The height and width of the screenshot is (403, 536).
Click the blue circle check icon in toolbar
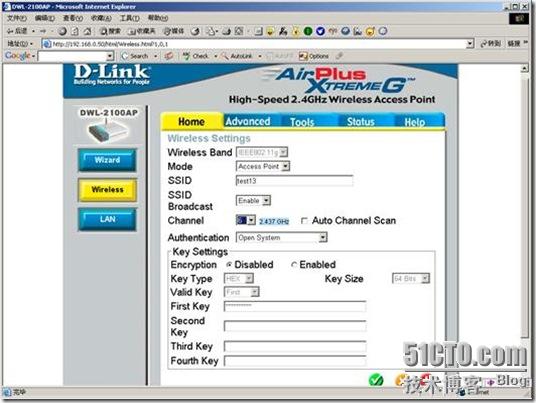coord(320,31)
